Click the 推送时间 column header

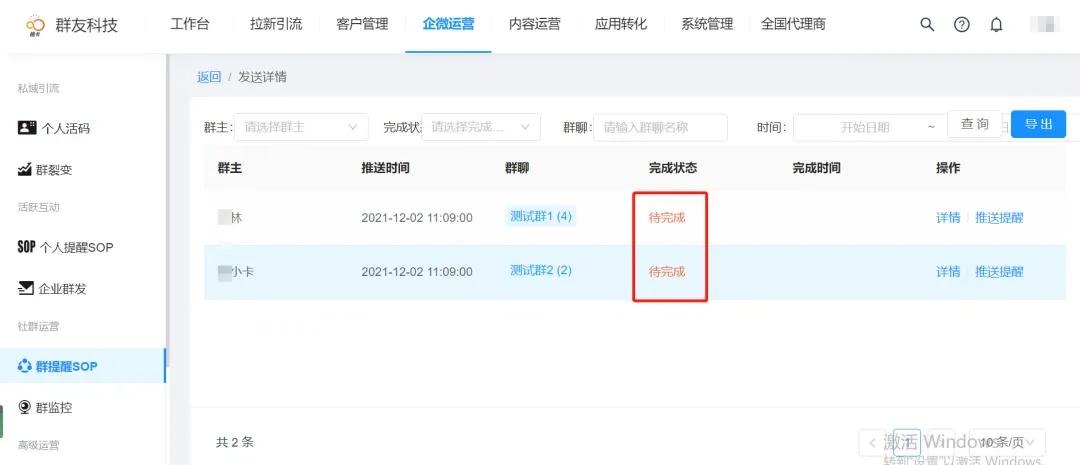pyautogui.click(x=385, y=168)
